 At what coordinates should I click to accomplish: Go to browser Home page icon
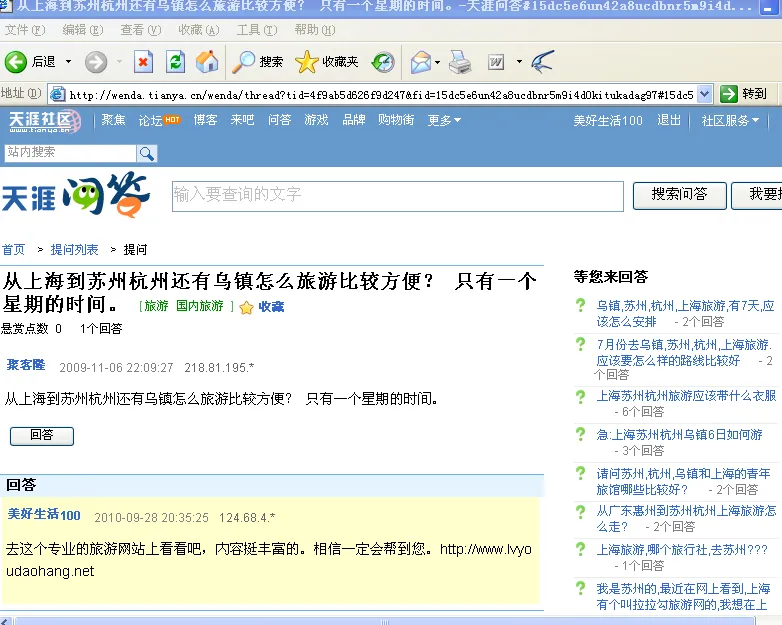(207, 62)
